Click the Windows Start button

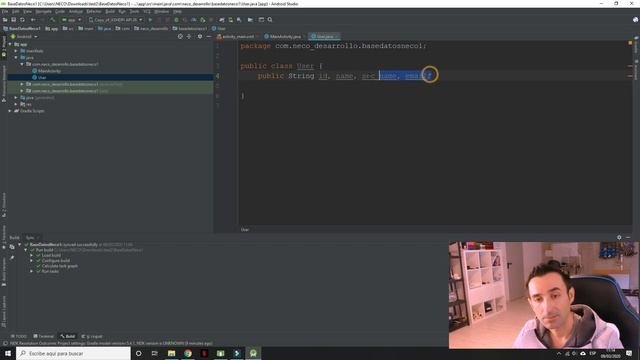pyautogui.click(x=8, y=353)
